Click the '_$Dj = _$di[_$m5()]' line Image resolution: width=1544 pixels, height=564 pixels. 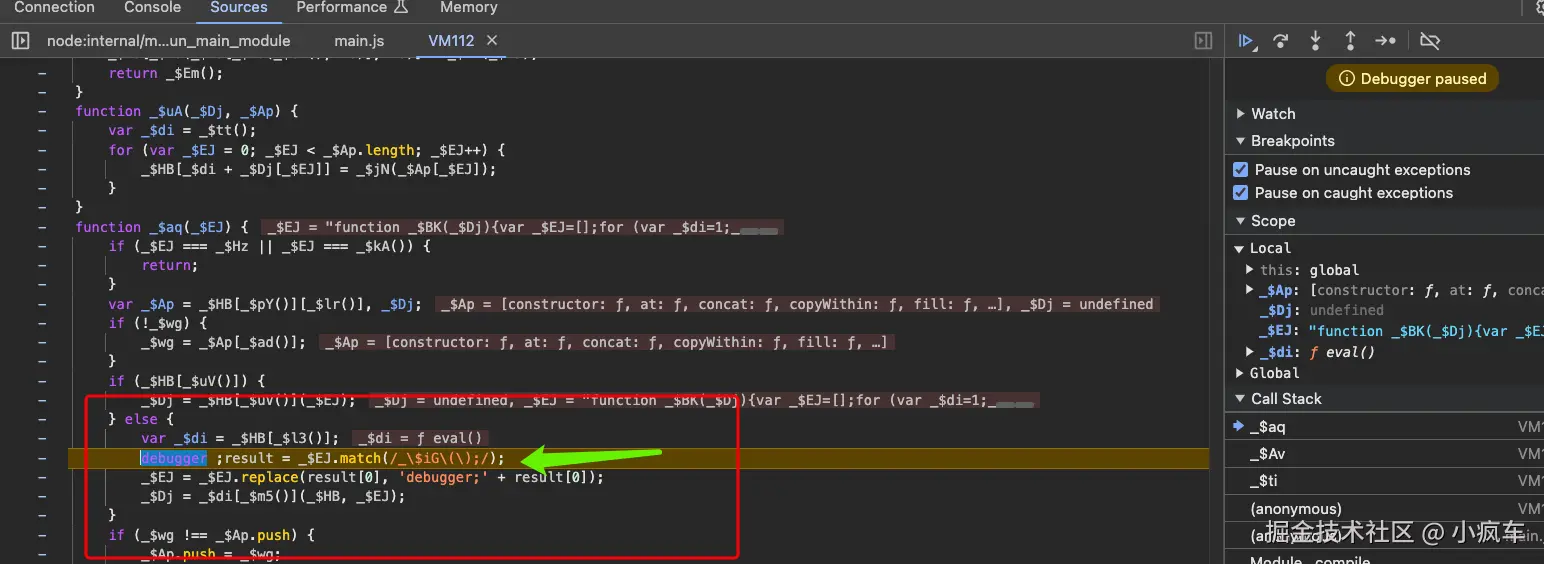[x=273, y=496]
